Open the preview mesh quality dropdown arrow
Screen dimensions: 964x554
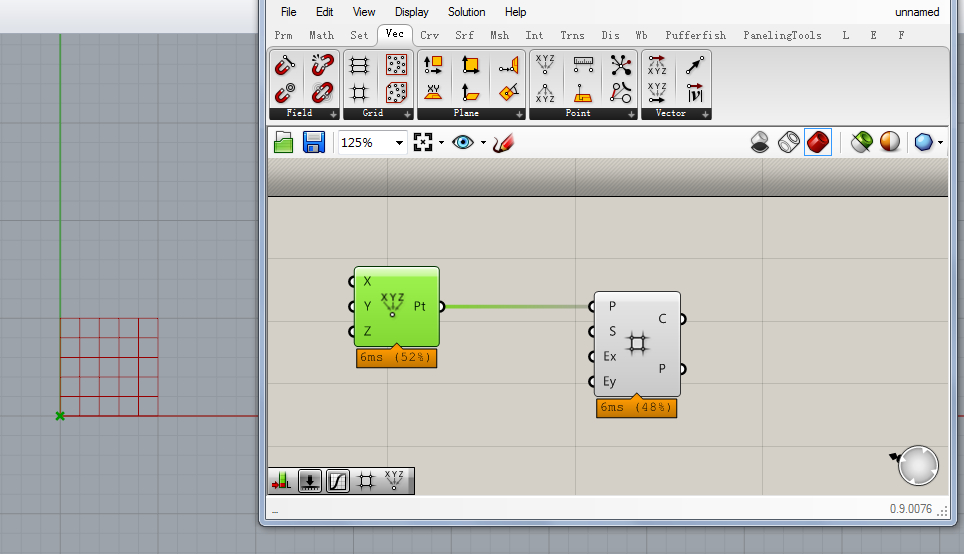(x=940, y=143)
